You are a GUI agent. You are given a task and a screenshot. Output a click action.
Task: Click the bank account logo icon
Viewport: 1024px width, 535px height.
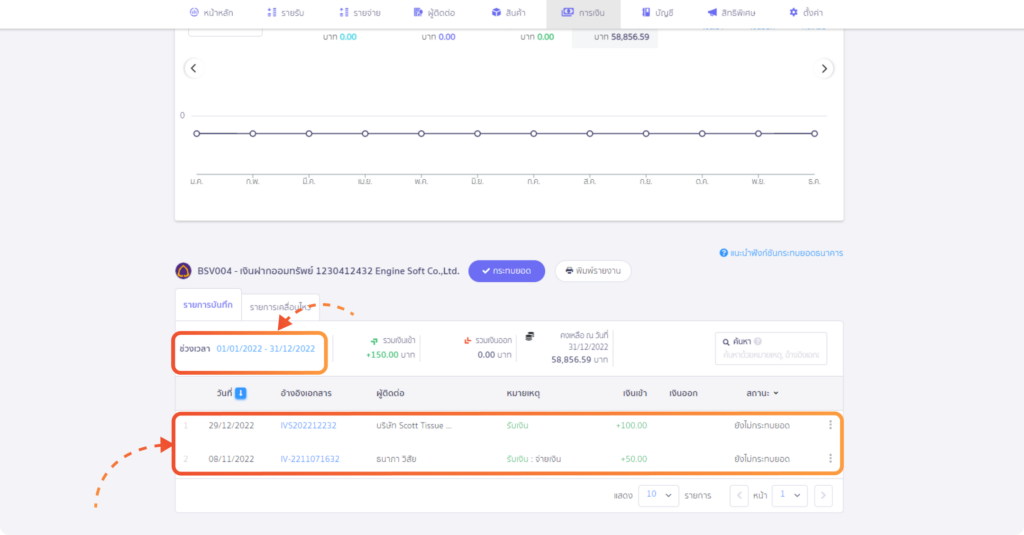tap(183, 271)
